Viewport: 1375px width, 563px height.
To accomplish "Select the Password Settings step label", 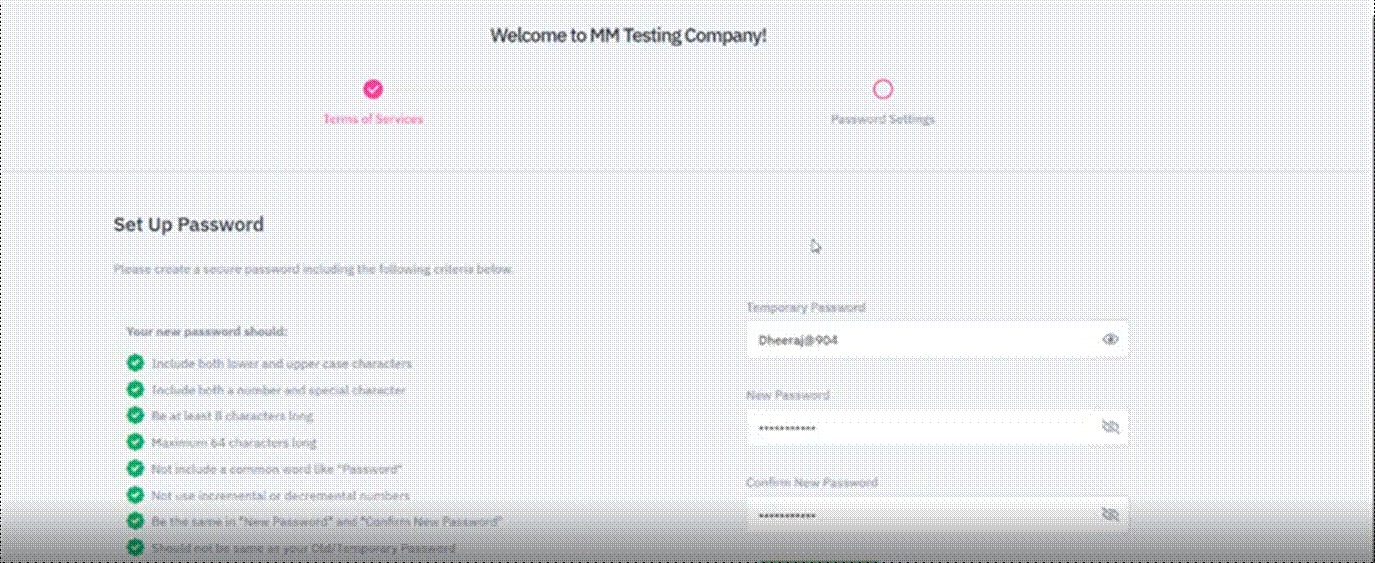I will coord(882,119).
